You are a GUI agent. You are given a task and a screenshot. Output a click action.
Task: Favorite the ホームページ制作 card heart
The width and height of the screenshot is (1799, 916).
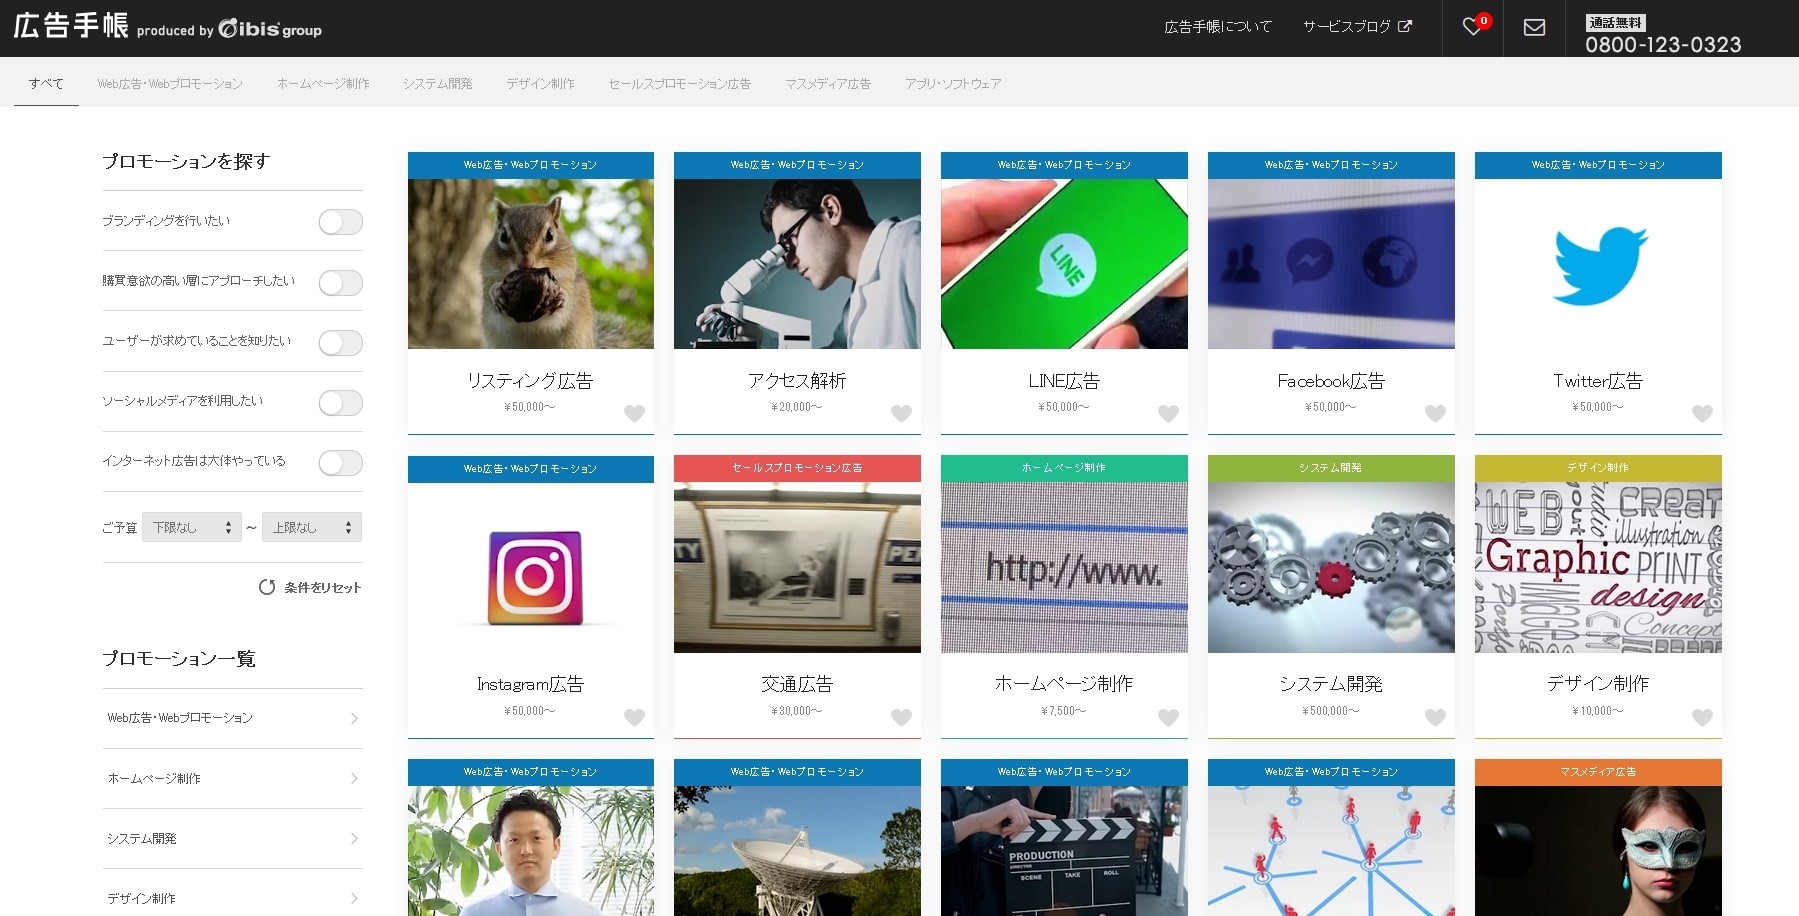click(x=1168, y=717)
